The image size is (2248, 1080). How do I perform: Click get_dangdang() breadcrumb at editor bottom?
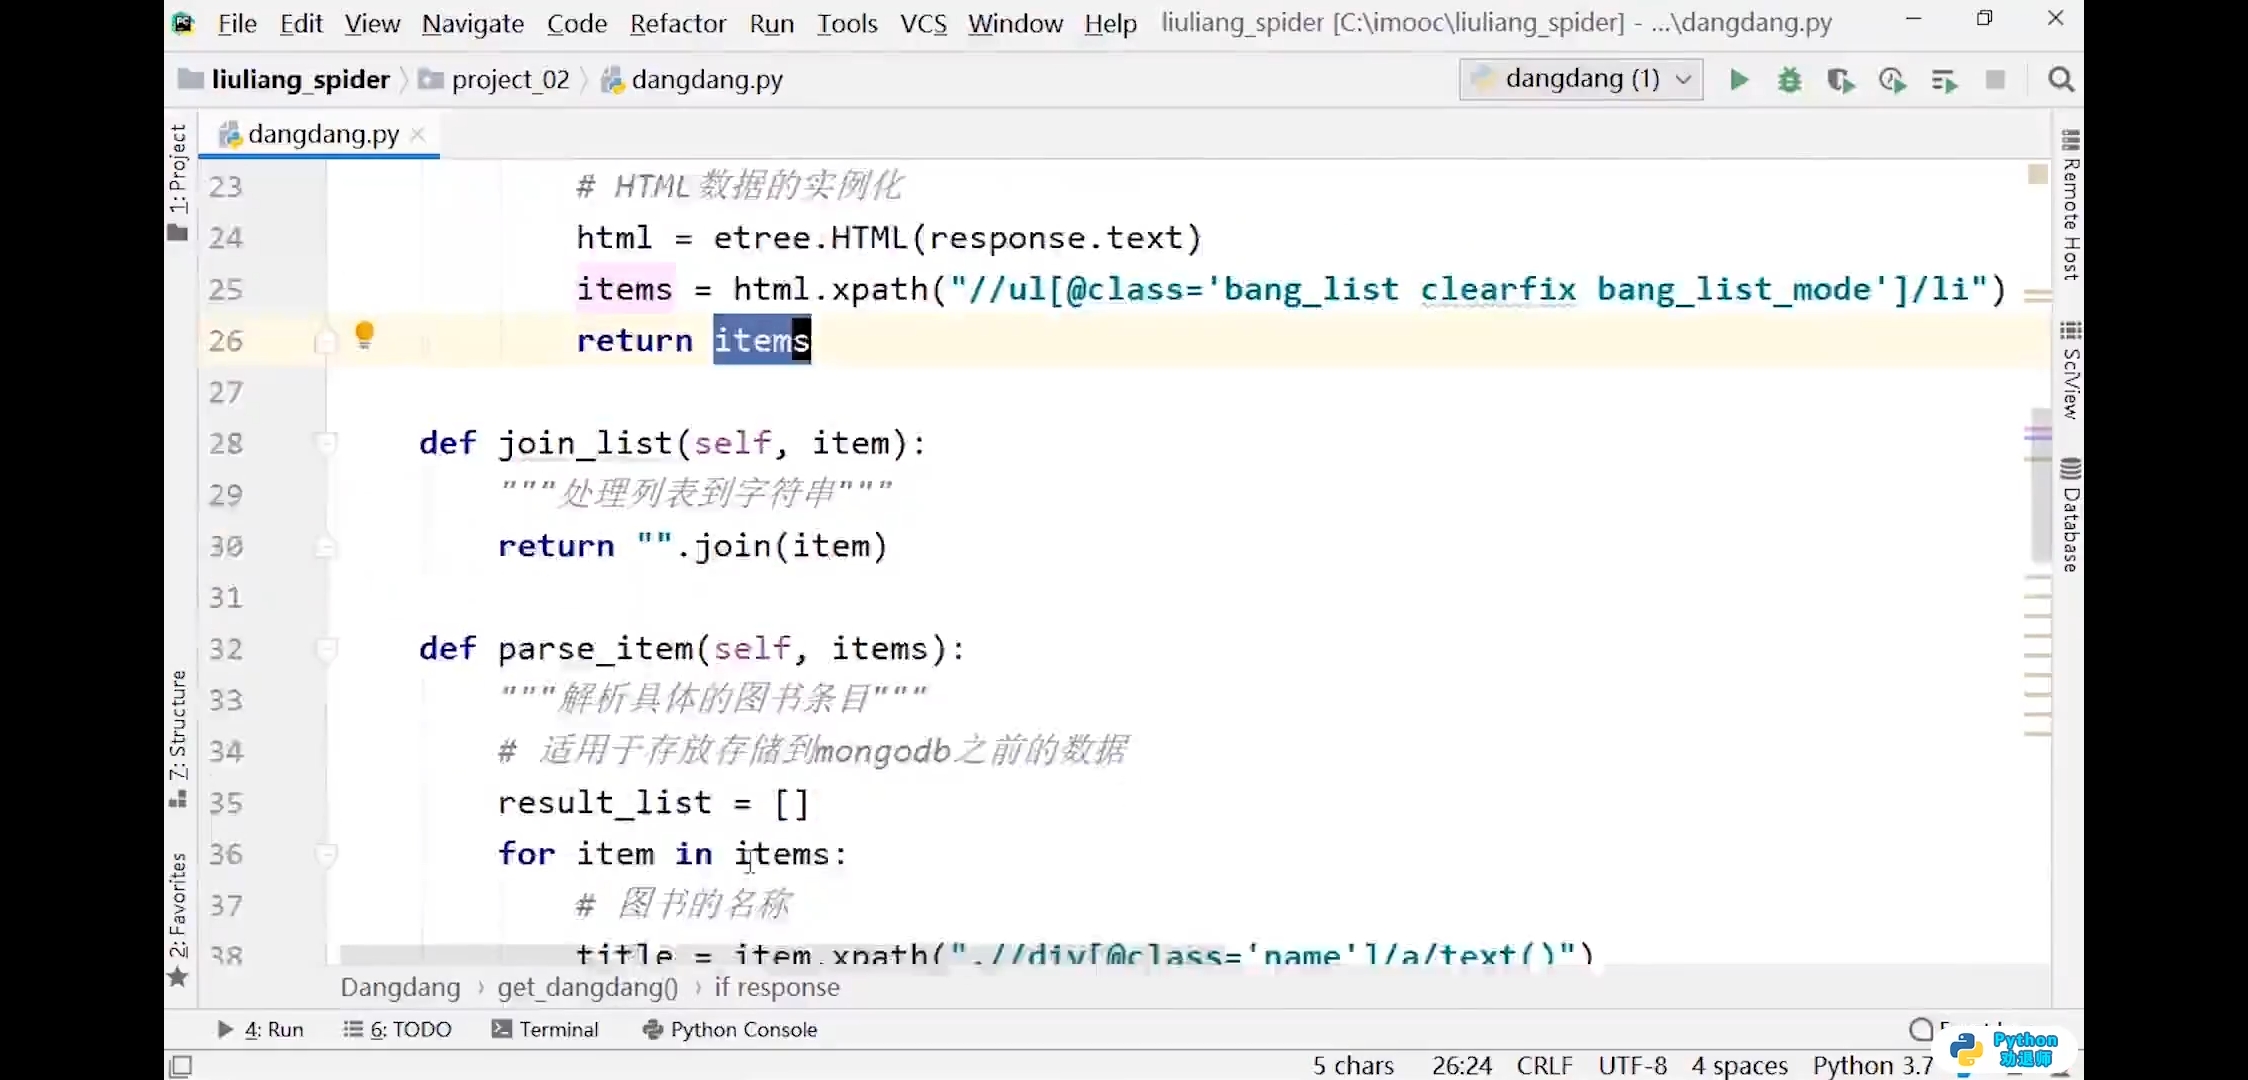click(x=587, y=988)
